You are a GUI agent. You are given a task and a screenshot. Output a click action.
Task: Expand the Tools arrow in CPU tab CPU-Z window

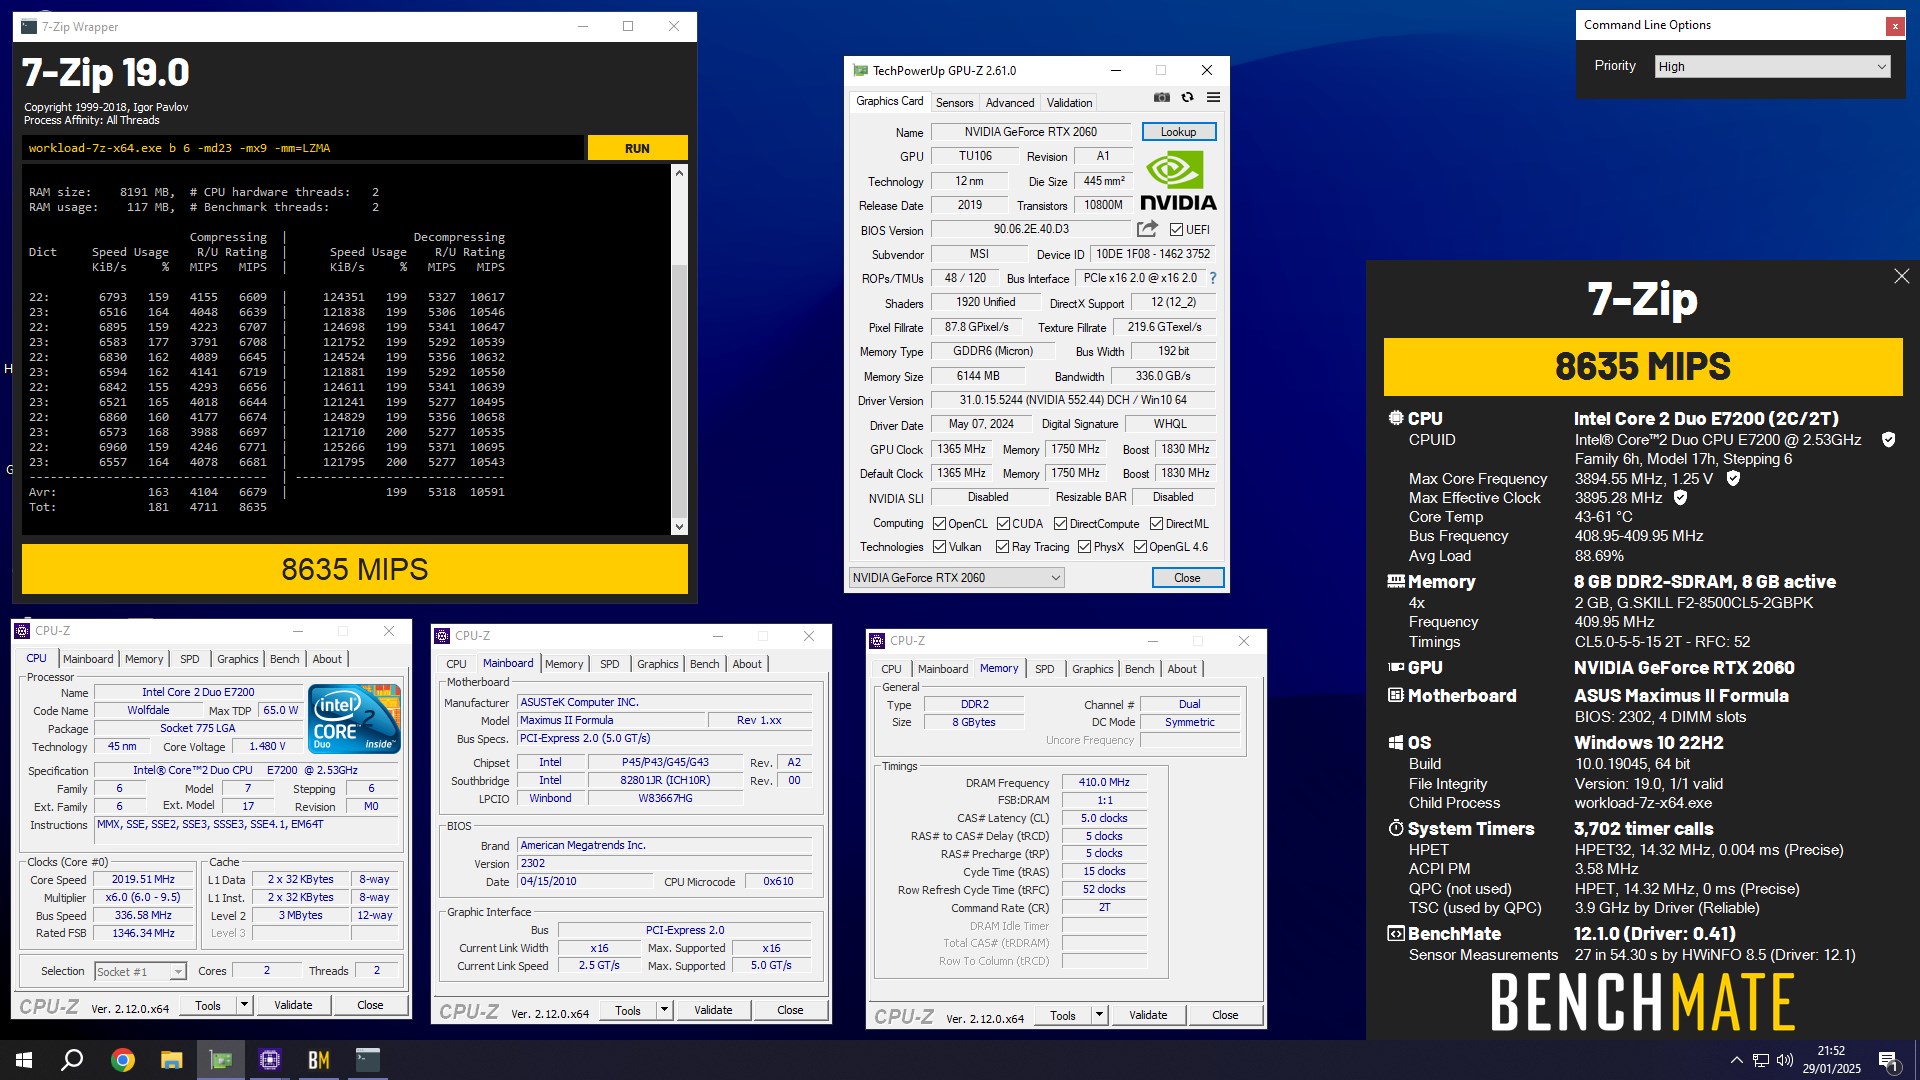[244, 1005]
